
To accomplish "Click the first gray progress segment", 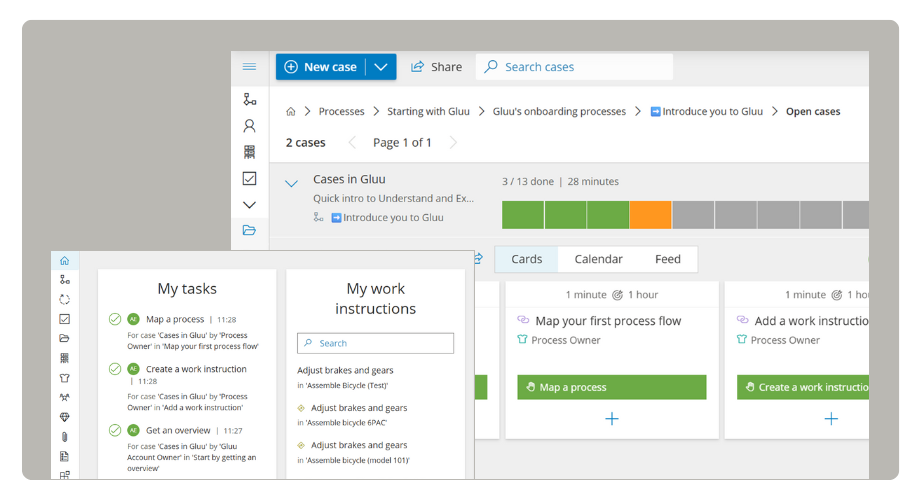I will click(x=694, y=215).
